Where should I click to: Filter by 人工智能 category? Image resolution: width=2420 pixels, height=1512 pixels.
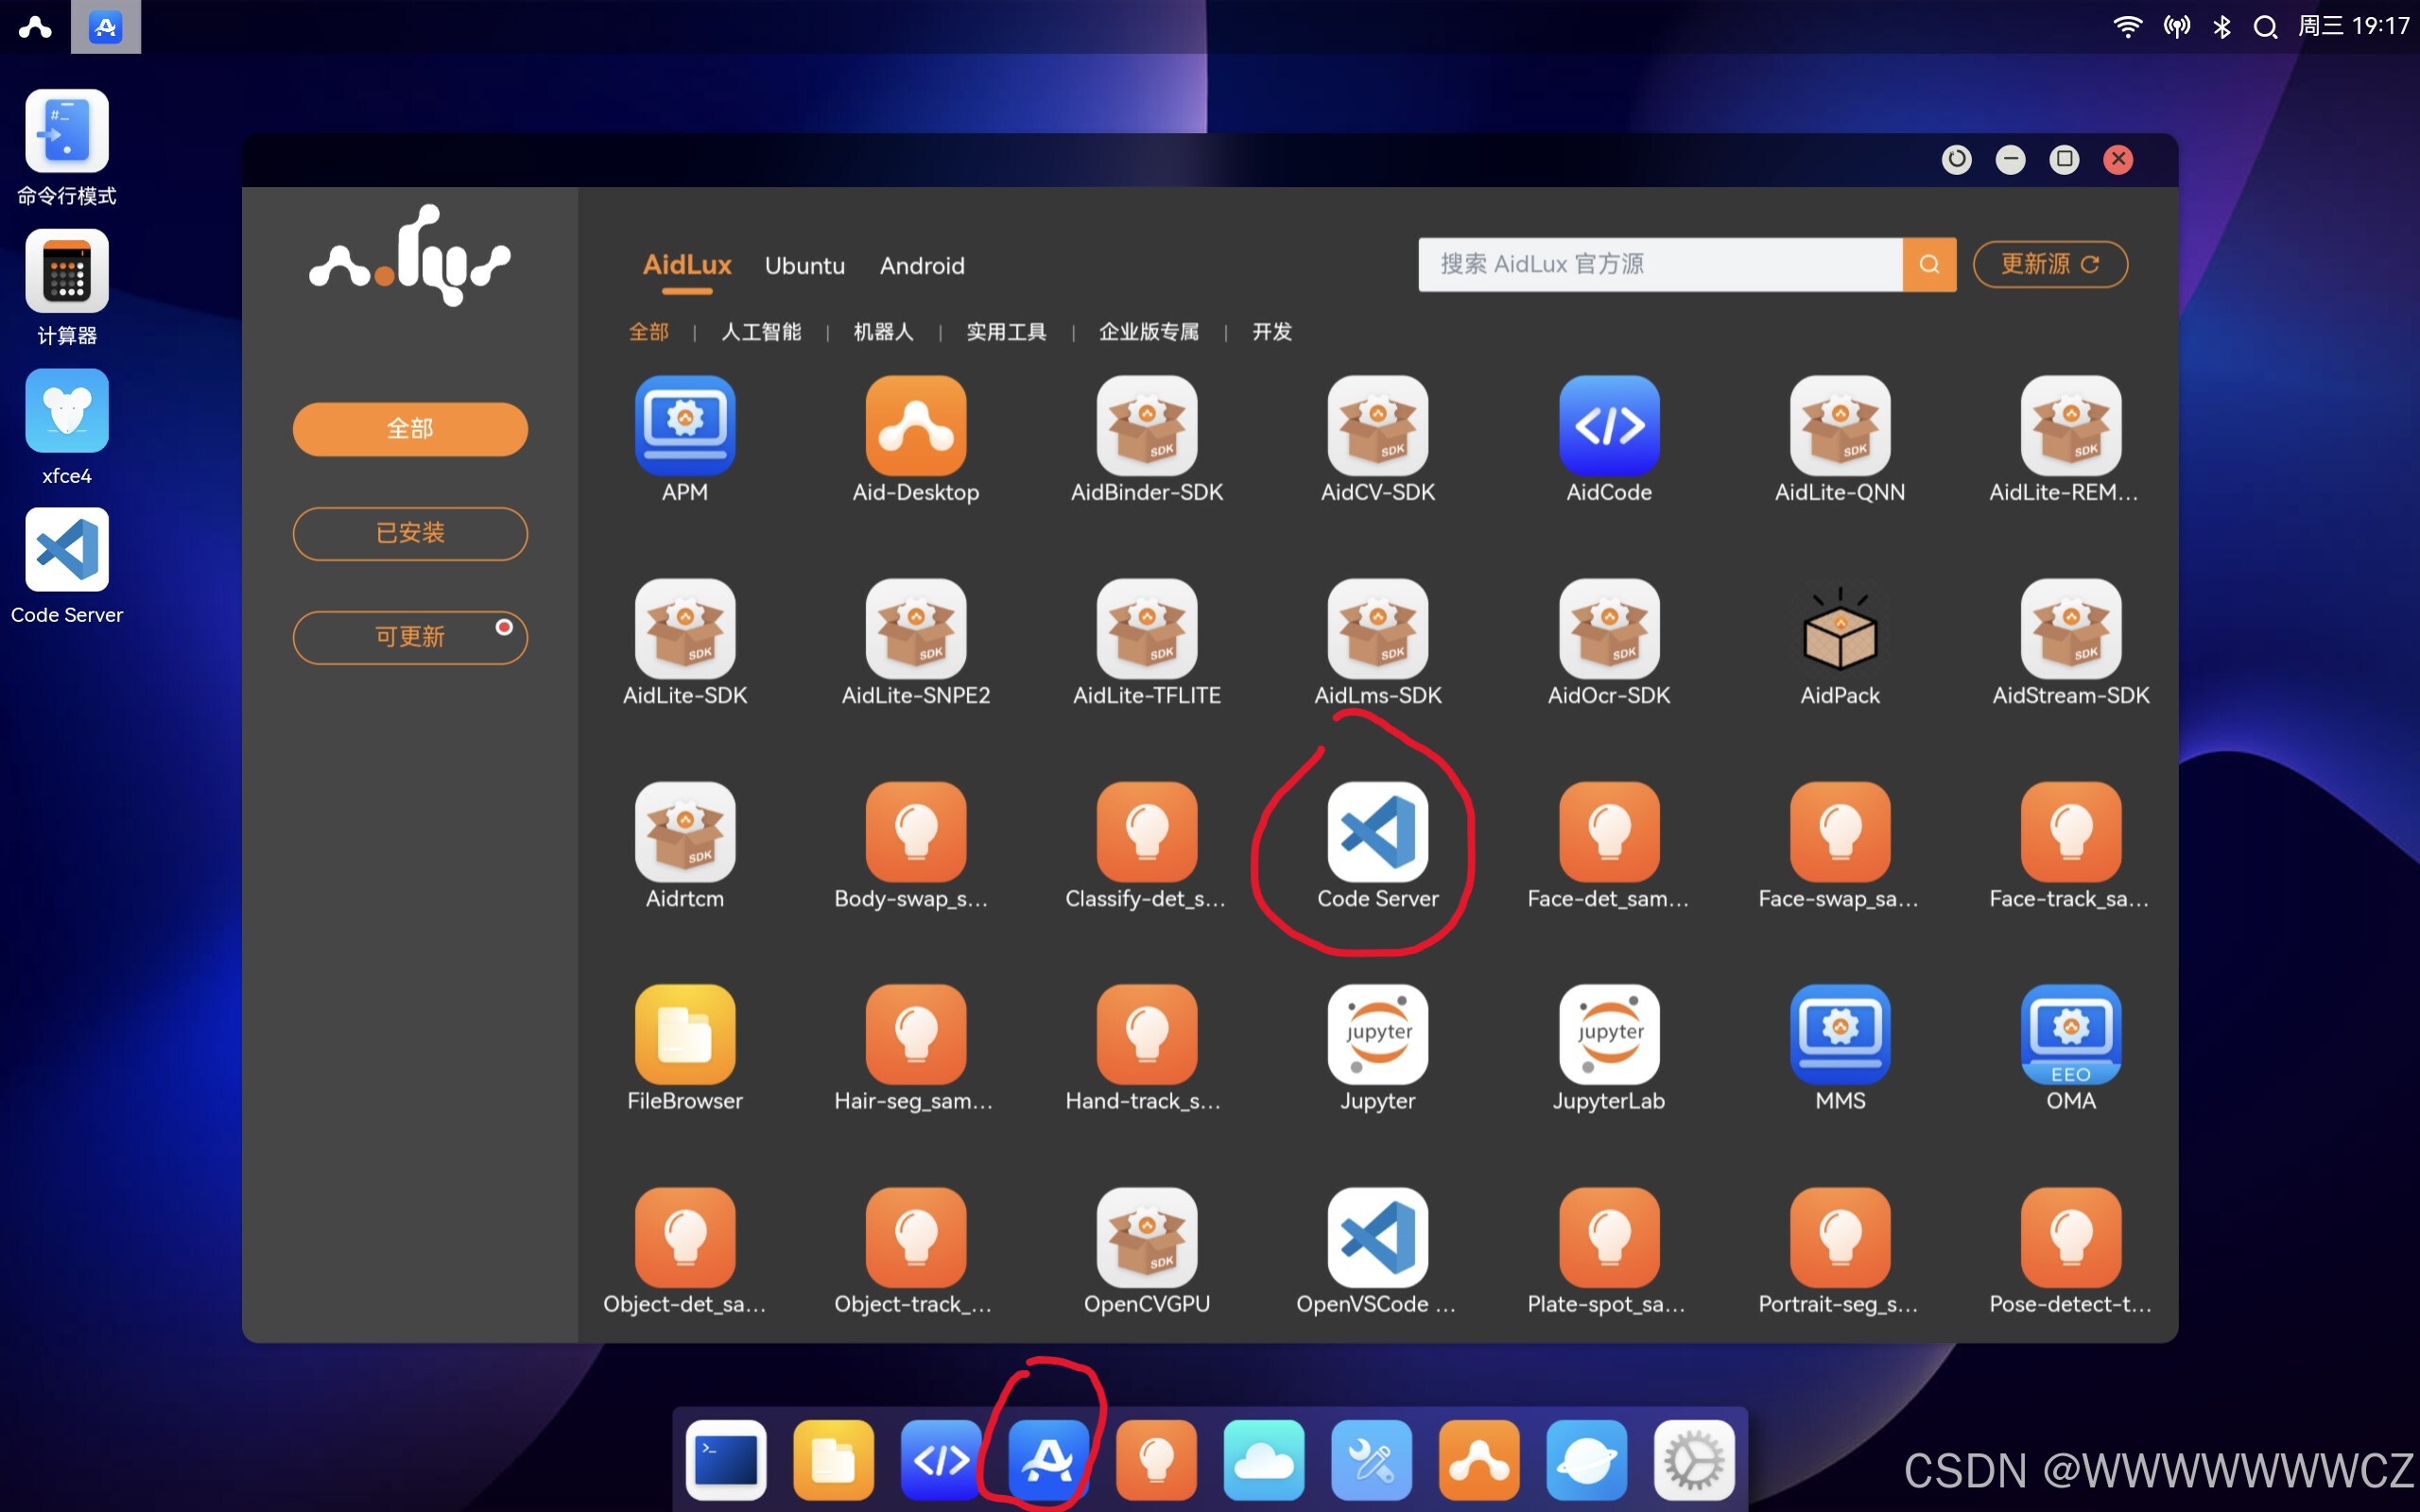(x=760, y=332)
